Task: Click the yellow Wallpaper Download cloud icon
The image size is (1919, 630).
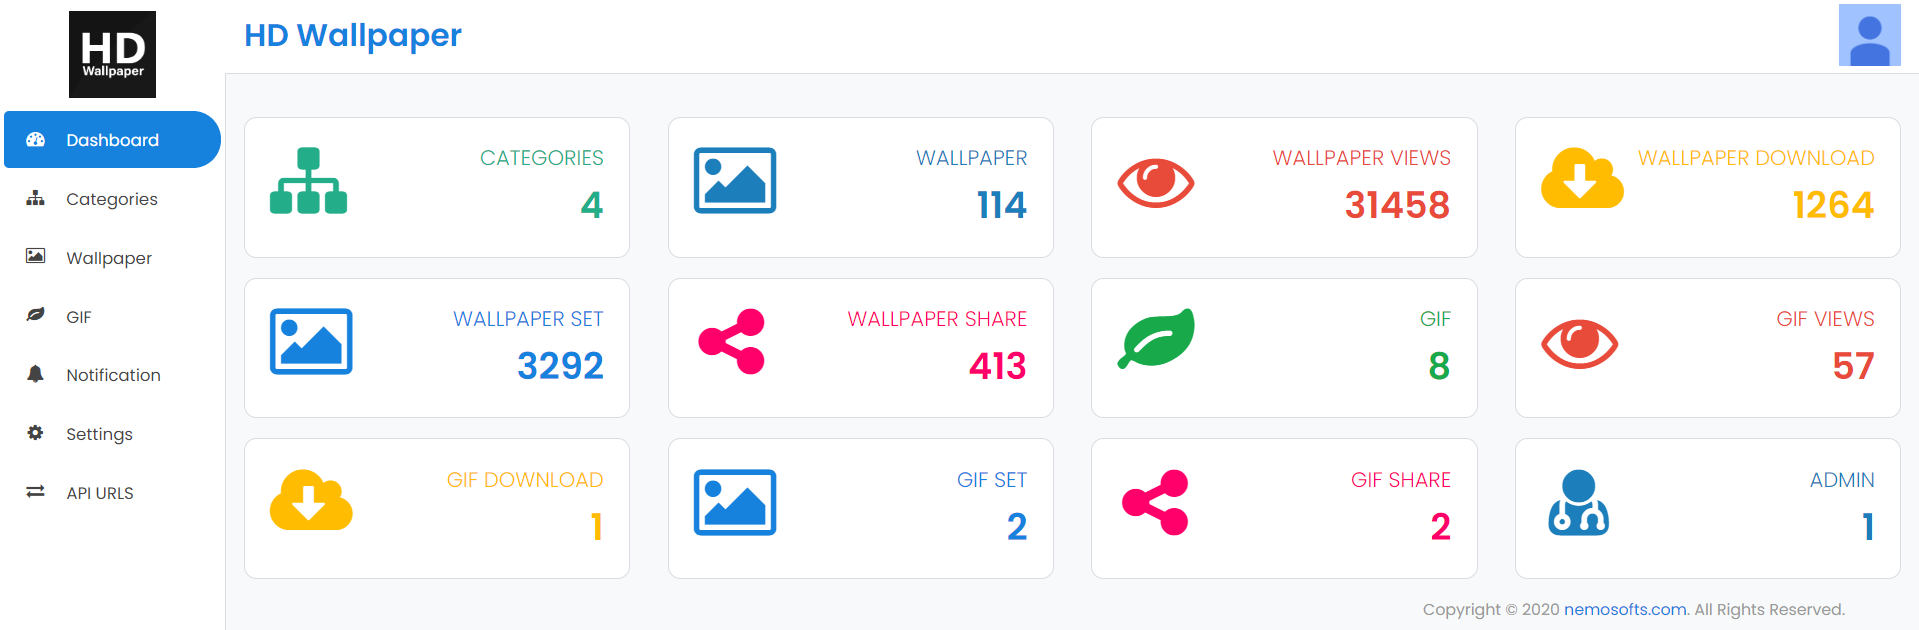Action: (1582, 178)
